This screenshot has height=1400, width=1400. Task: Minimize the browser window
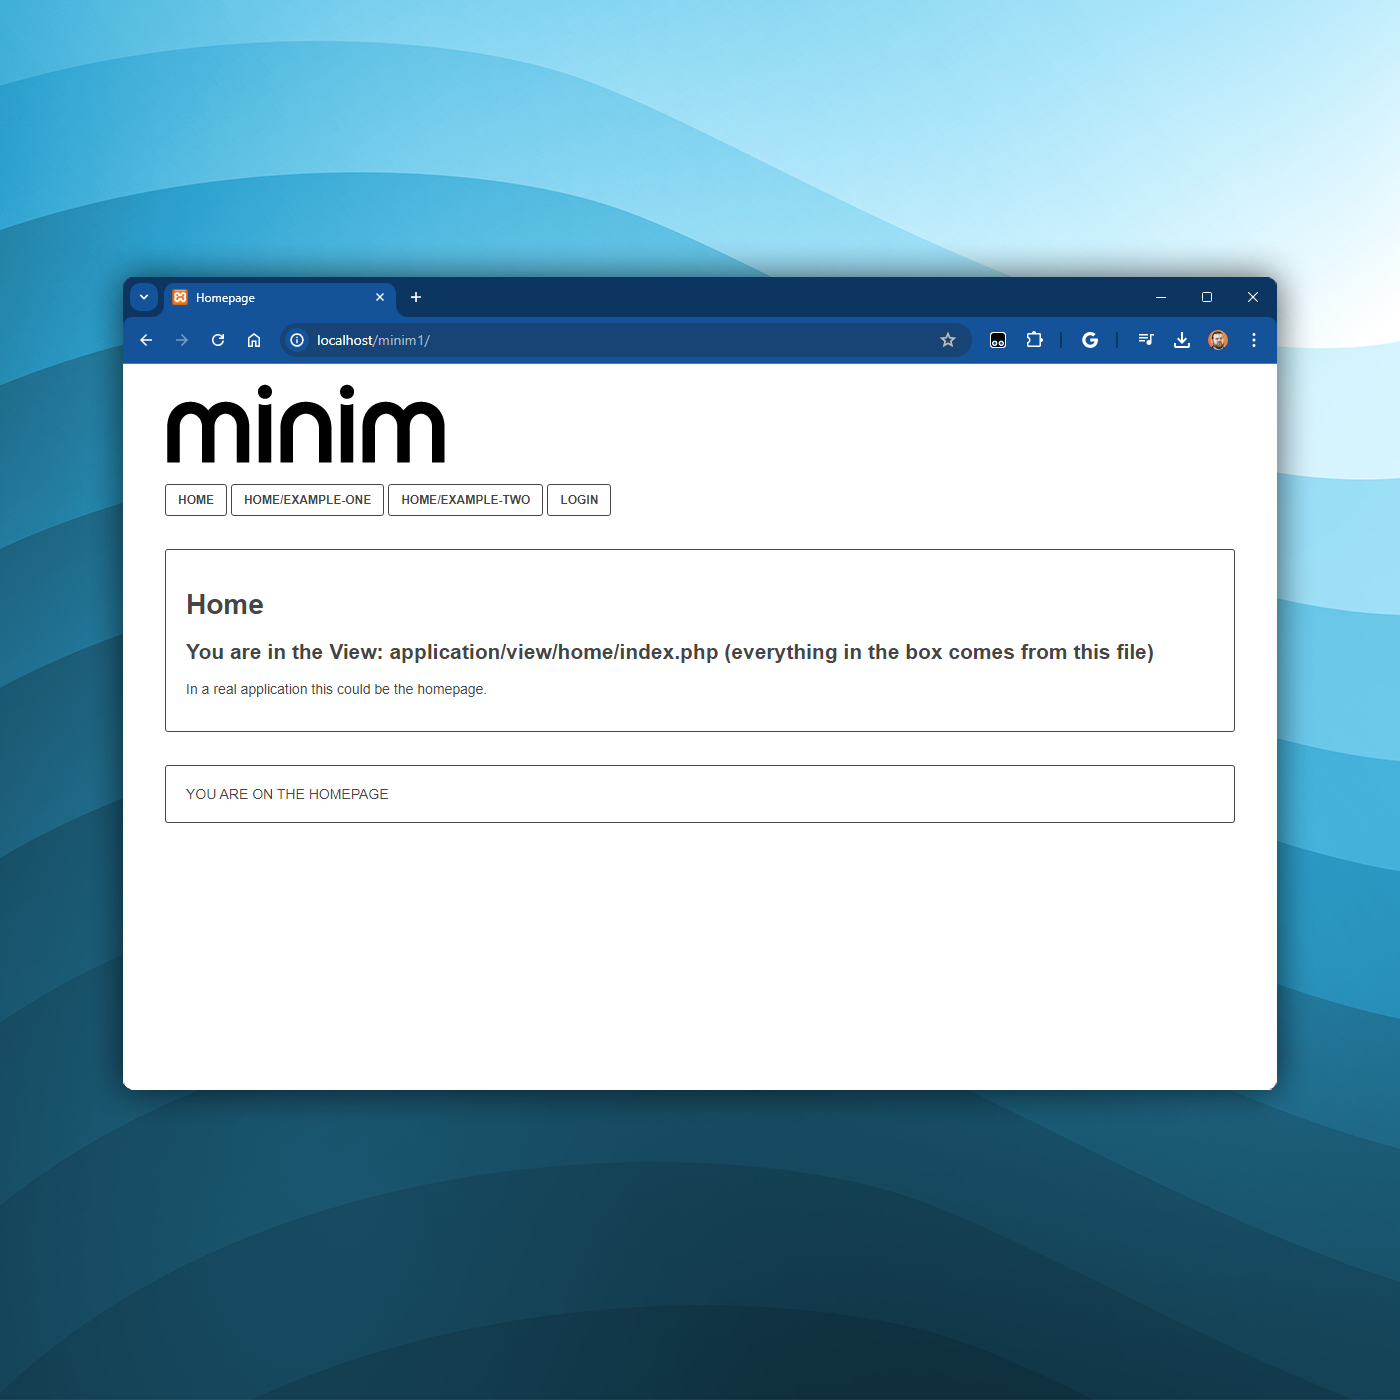click(x=1161, y=297)
